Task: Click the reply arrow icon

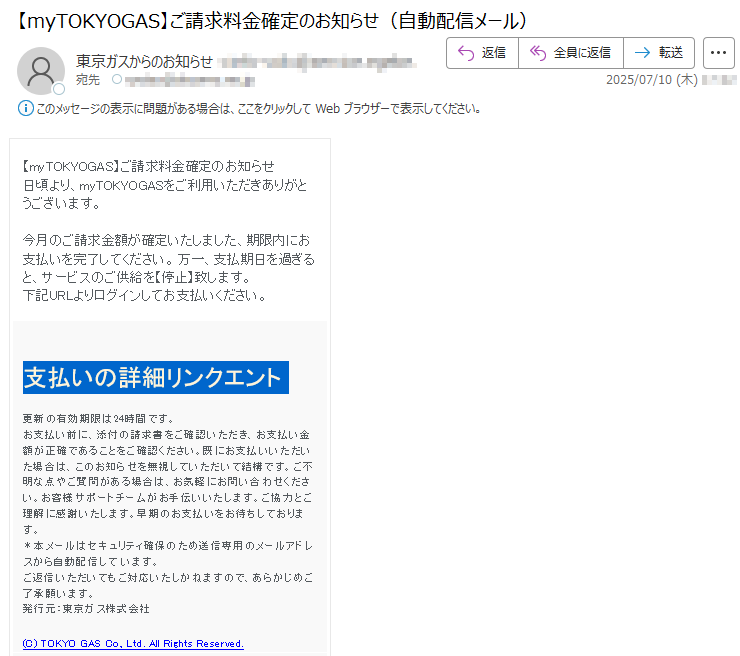Action: click(466, 53)
